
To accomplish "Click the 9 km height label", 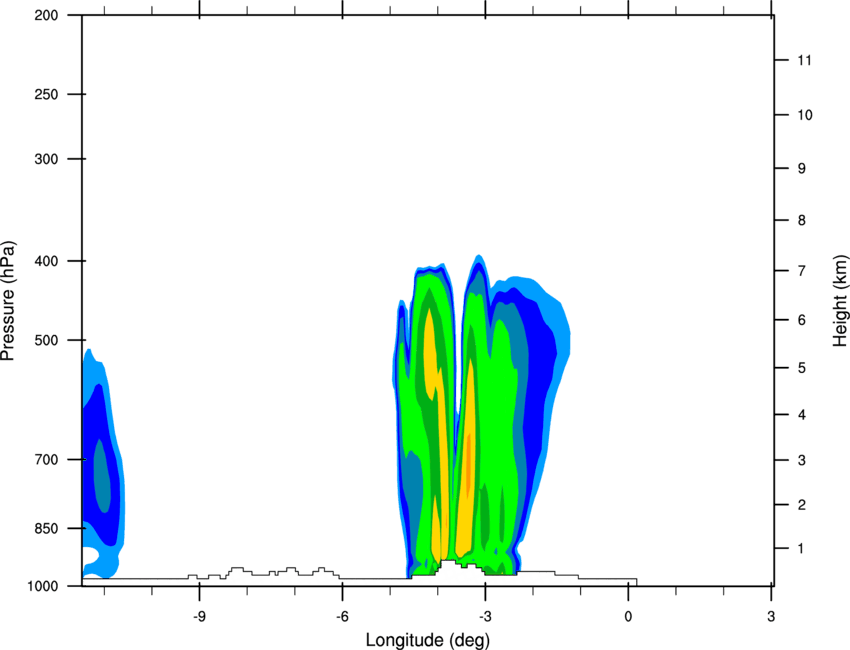I will coord(802,168).
